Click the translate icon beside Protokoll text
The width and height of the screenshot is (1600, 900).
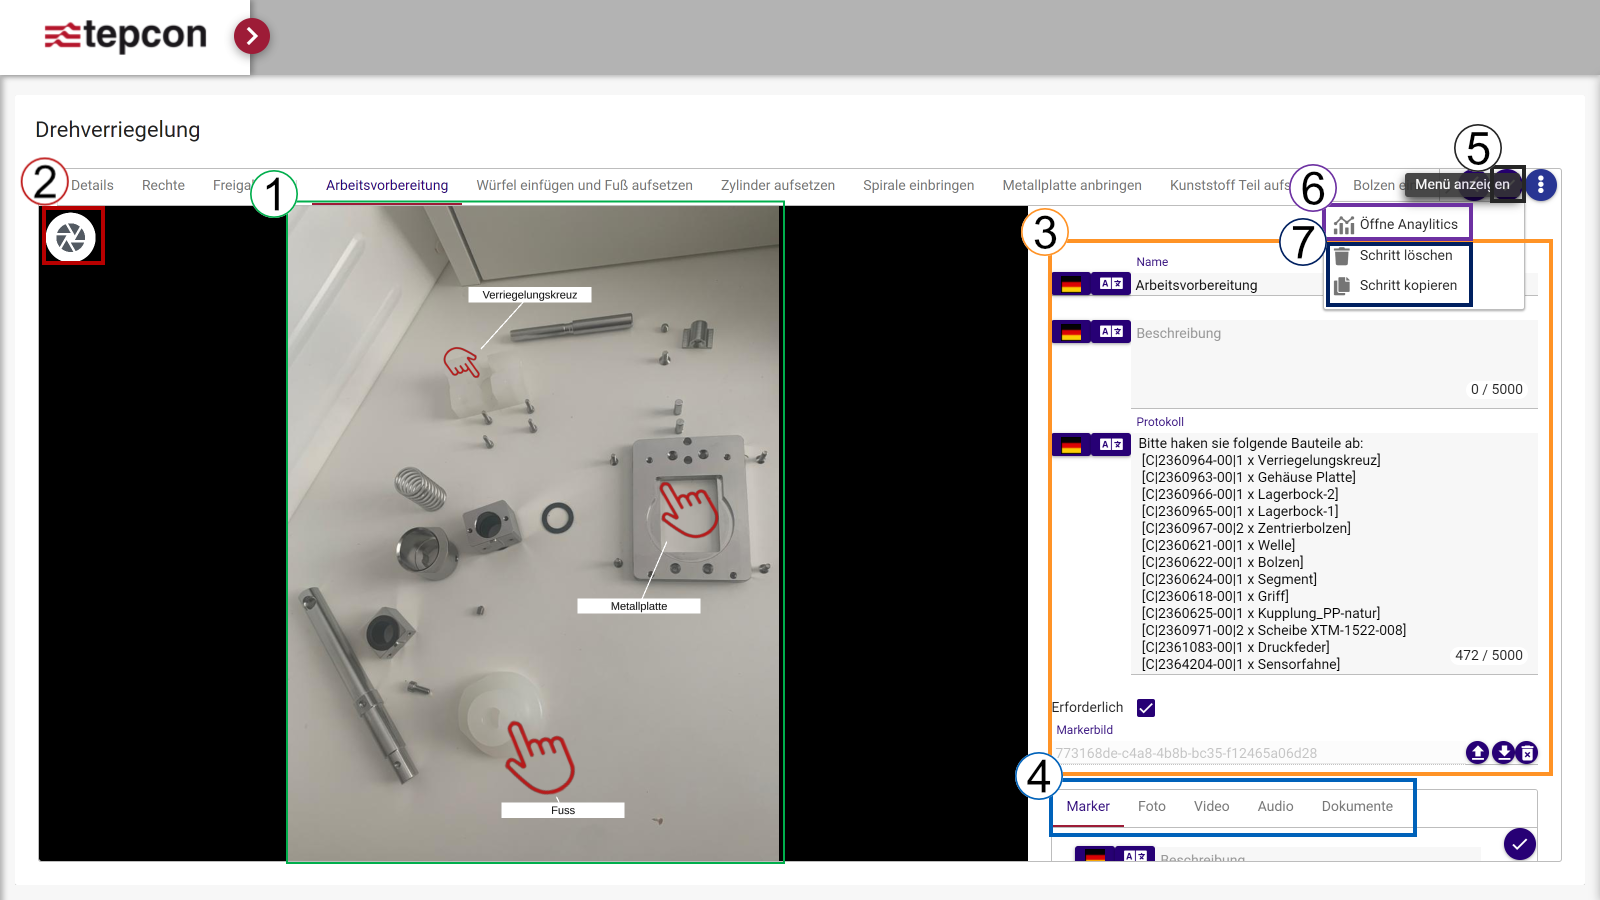[1111, 444]
